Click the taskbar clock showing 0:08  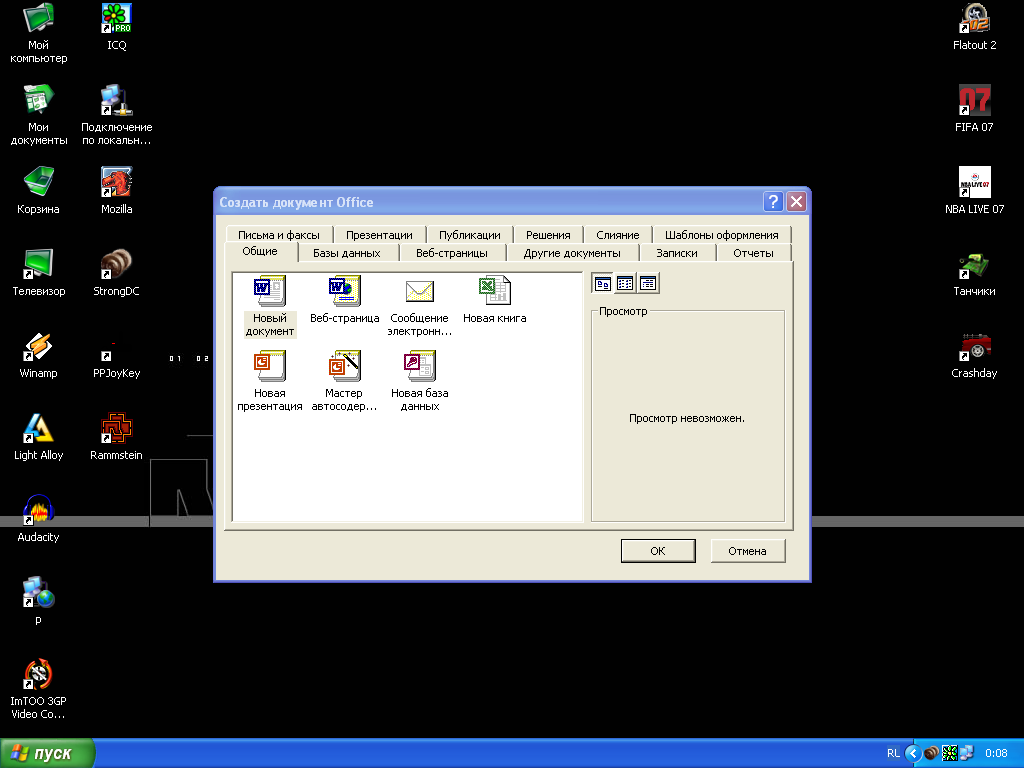coord(997,754)
